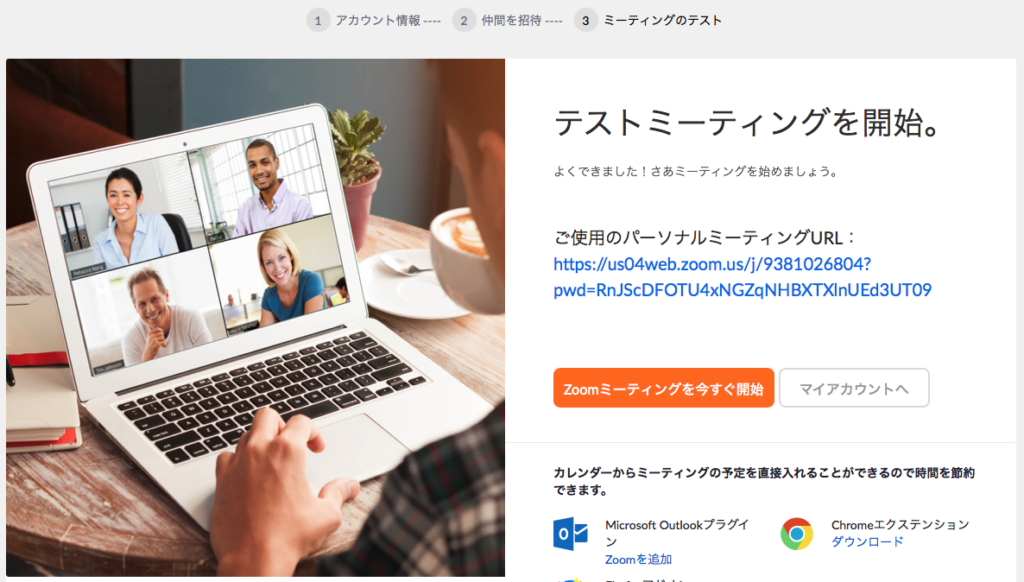The height and width of the screenshot is (582, 1024).
Task: Click the Microsoft Outlook plugin icon
Action: pyautogui.click(x=570, y=534)
